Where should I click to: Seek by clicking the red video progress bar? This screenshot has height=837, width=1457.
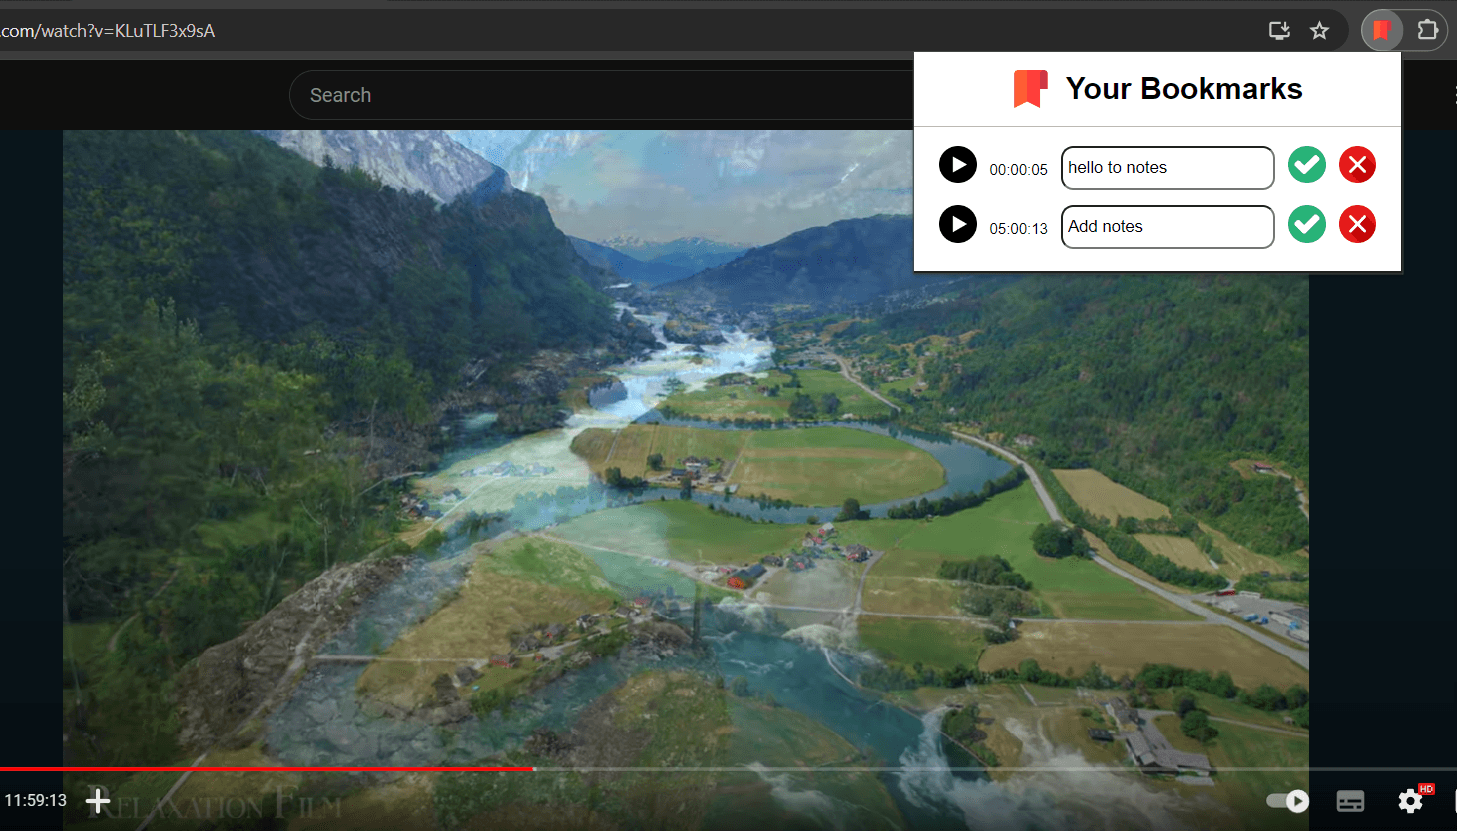point(300,769)
